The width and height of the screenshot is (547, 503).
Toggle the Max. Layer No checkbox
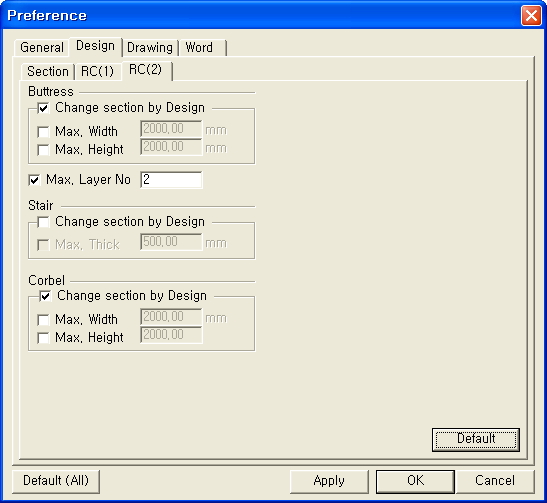click(34, 180)
